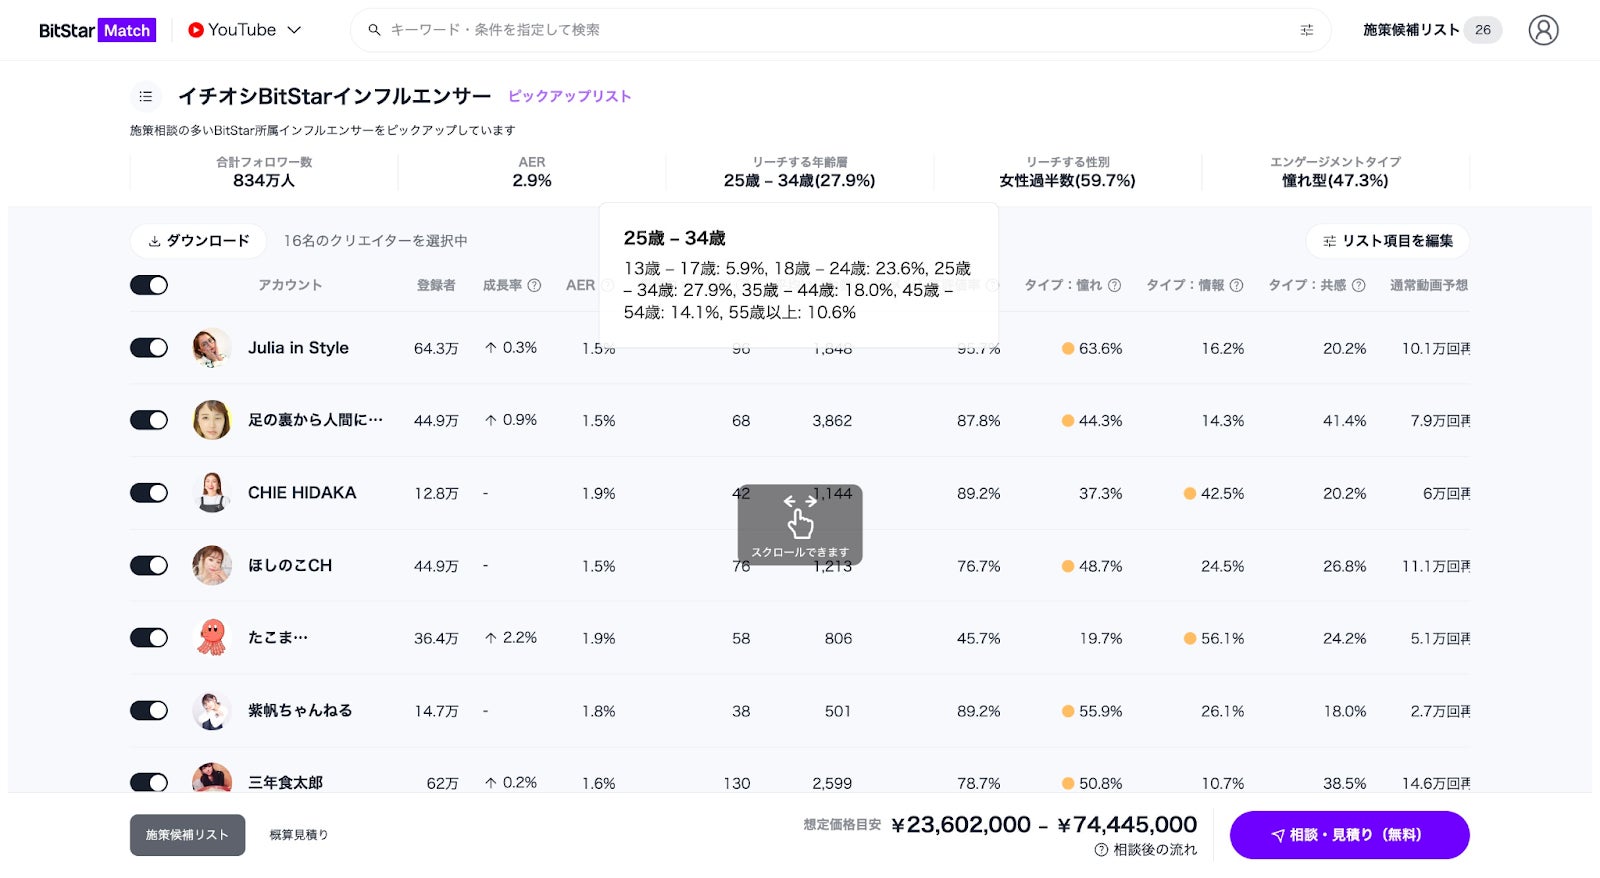Switch to 概算見積り tab

298,835
